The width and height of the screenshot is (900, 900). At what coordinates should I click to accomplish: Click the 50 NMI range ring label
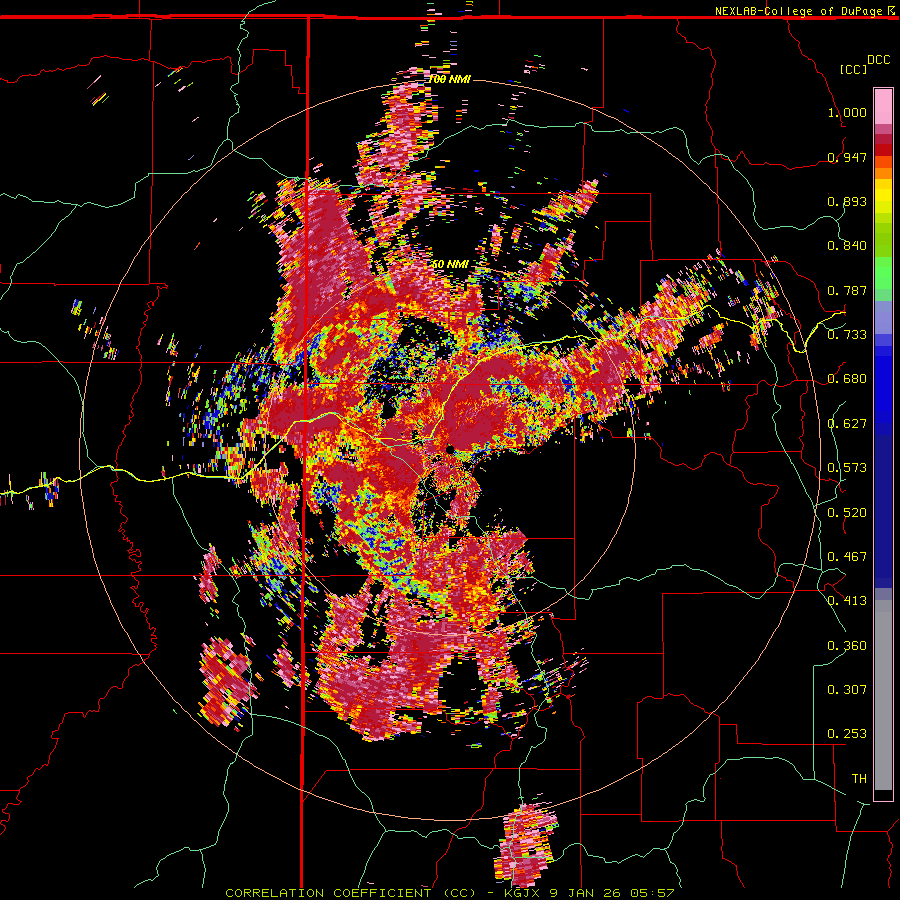[x=449, y=264]
